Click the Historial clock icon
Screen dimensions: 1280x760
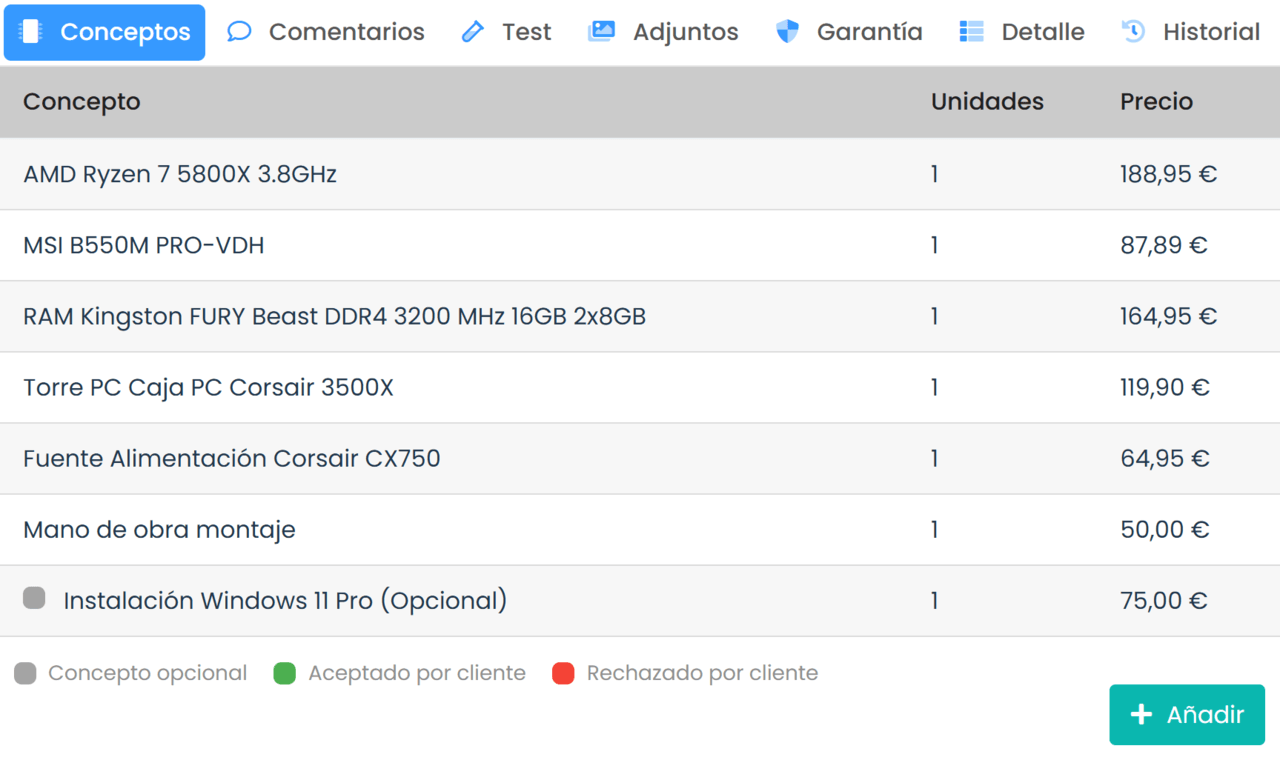pos(1133,32)
